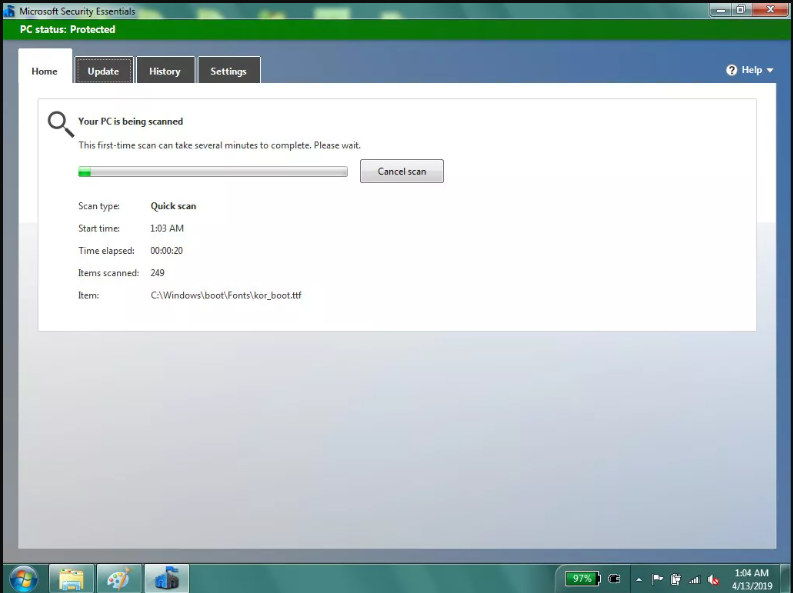Minimize the Security Essentials window
Screen dimensions: 793x593
click(720, 10)
